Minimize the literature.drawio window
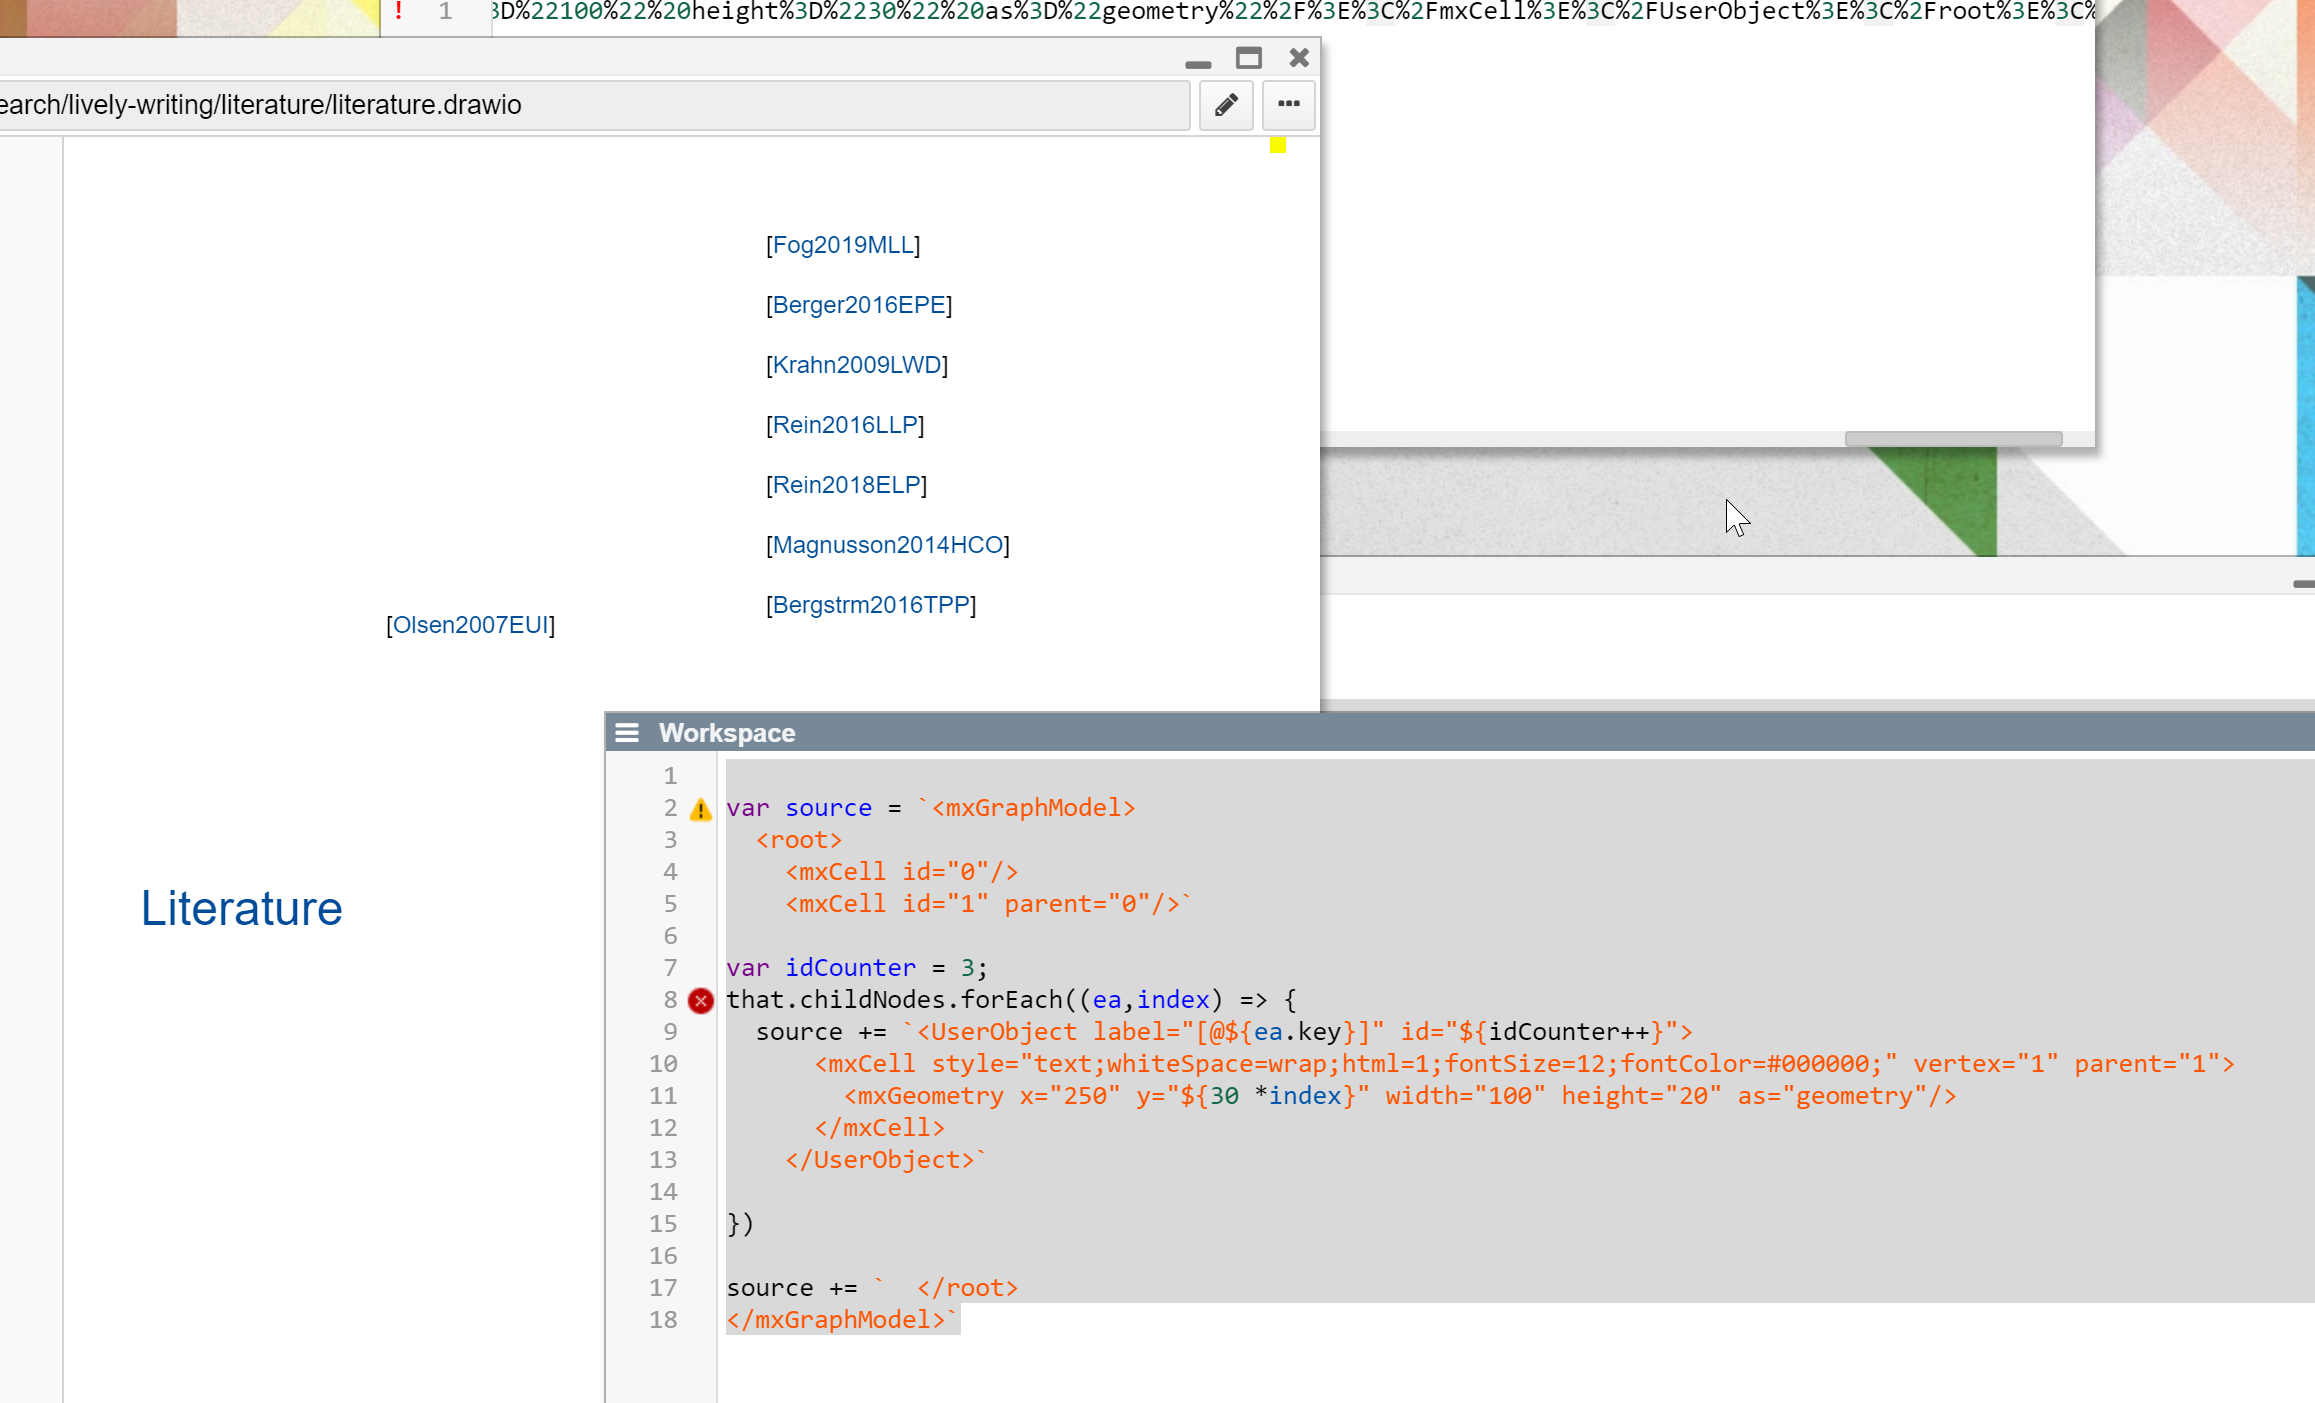This screenshot has width=2315, height=1403. point(1197,63)
